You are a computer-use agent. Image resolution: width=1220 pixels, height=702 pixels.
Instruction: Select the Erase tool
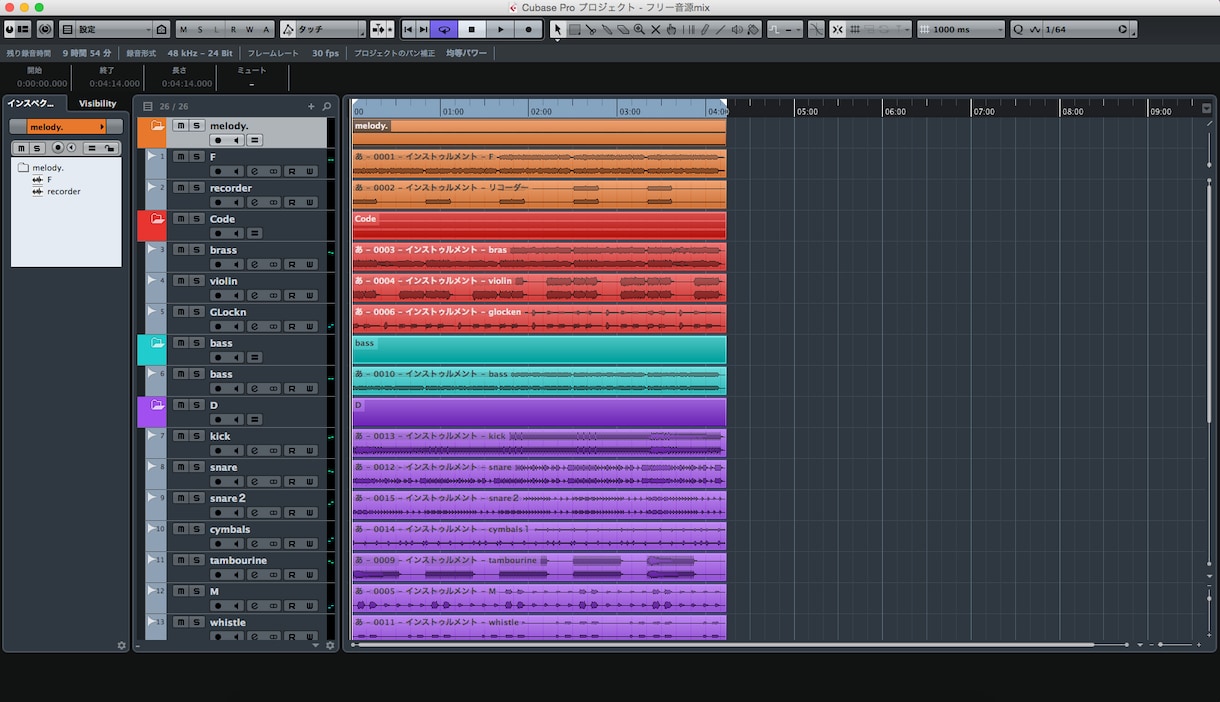tap(623, 30)
